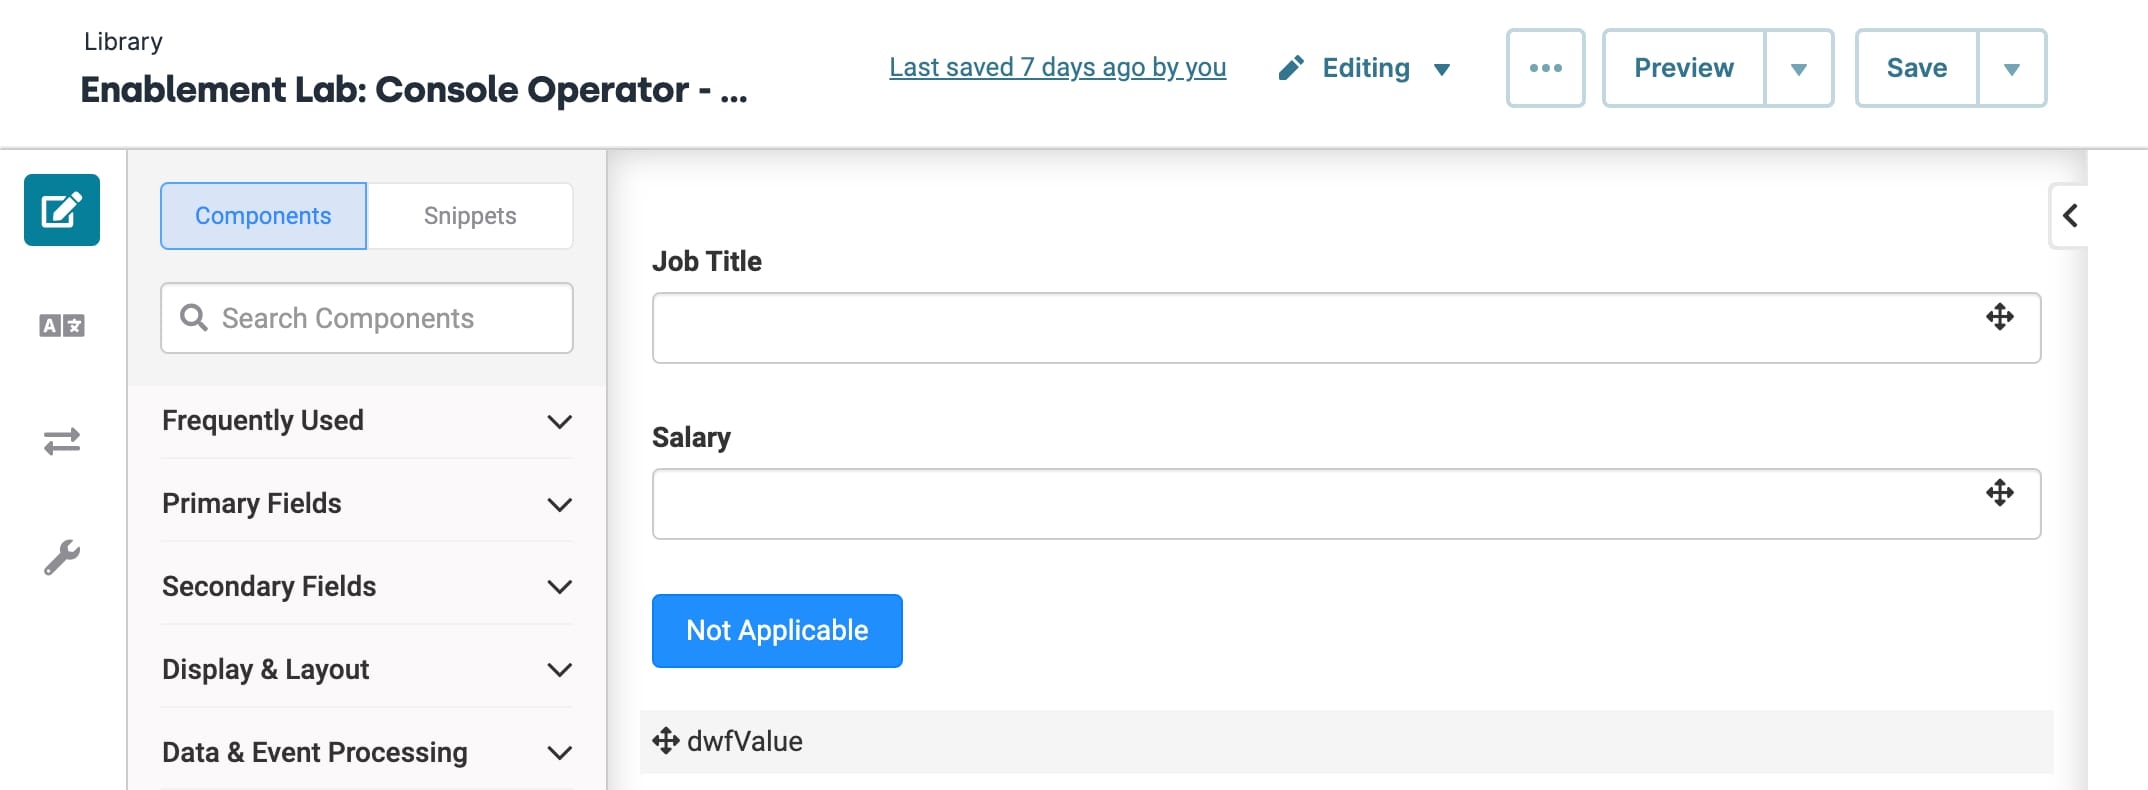Open the wrench settings icon
The height and width of the screenshot is (790, 2148).
click(62, 557)
